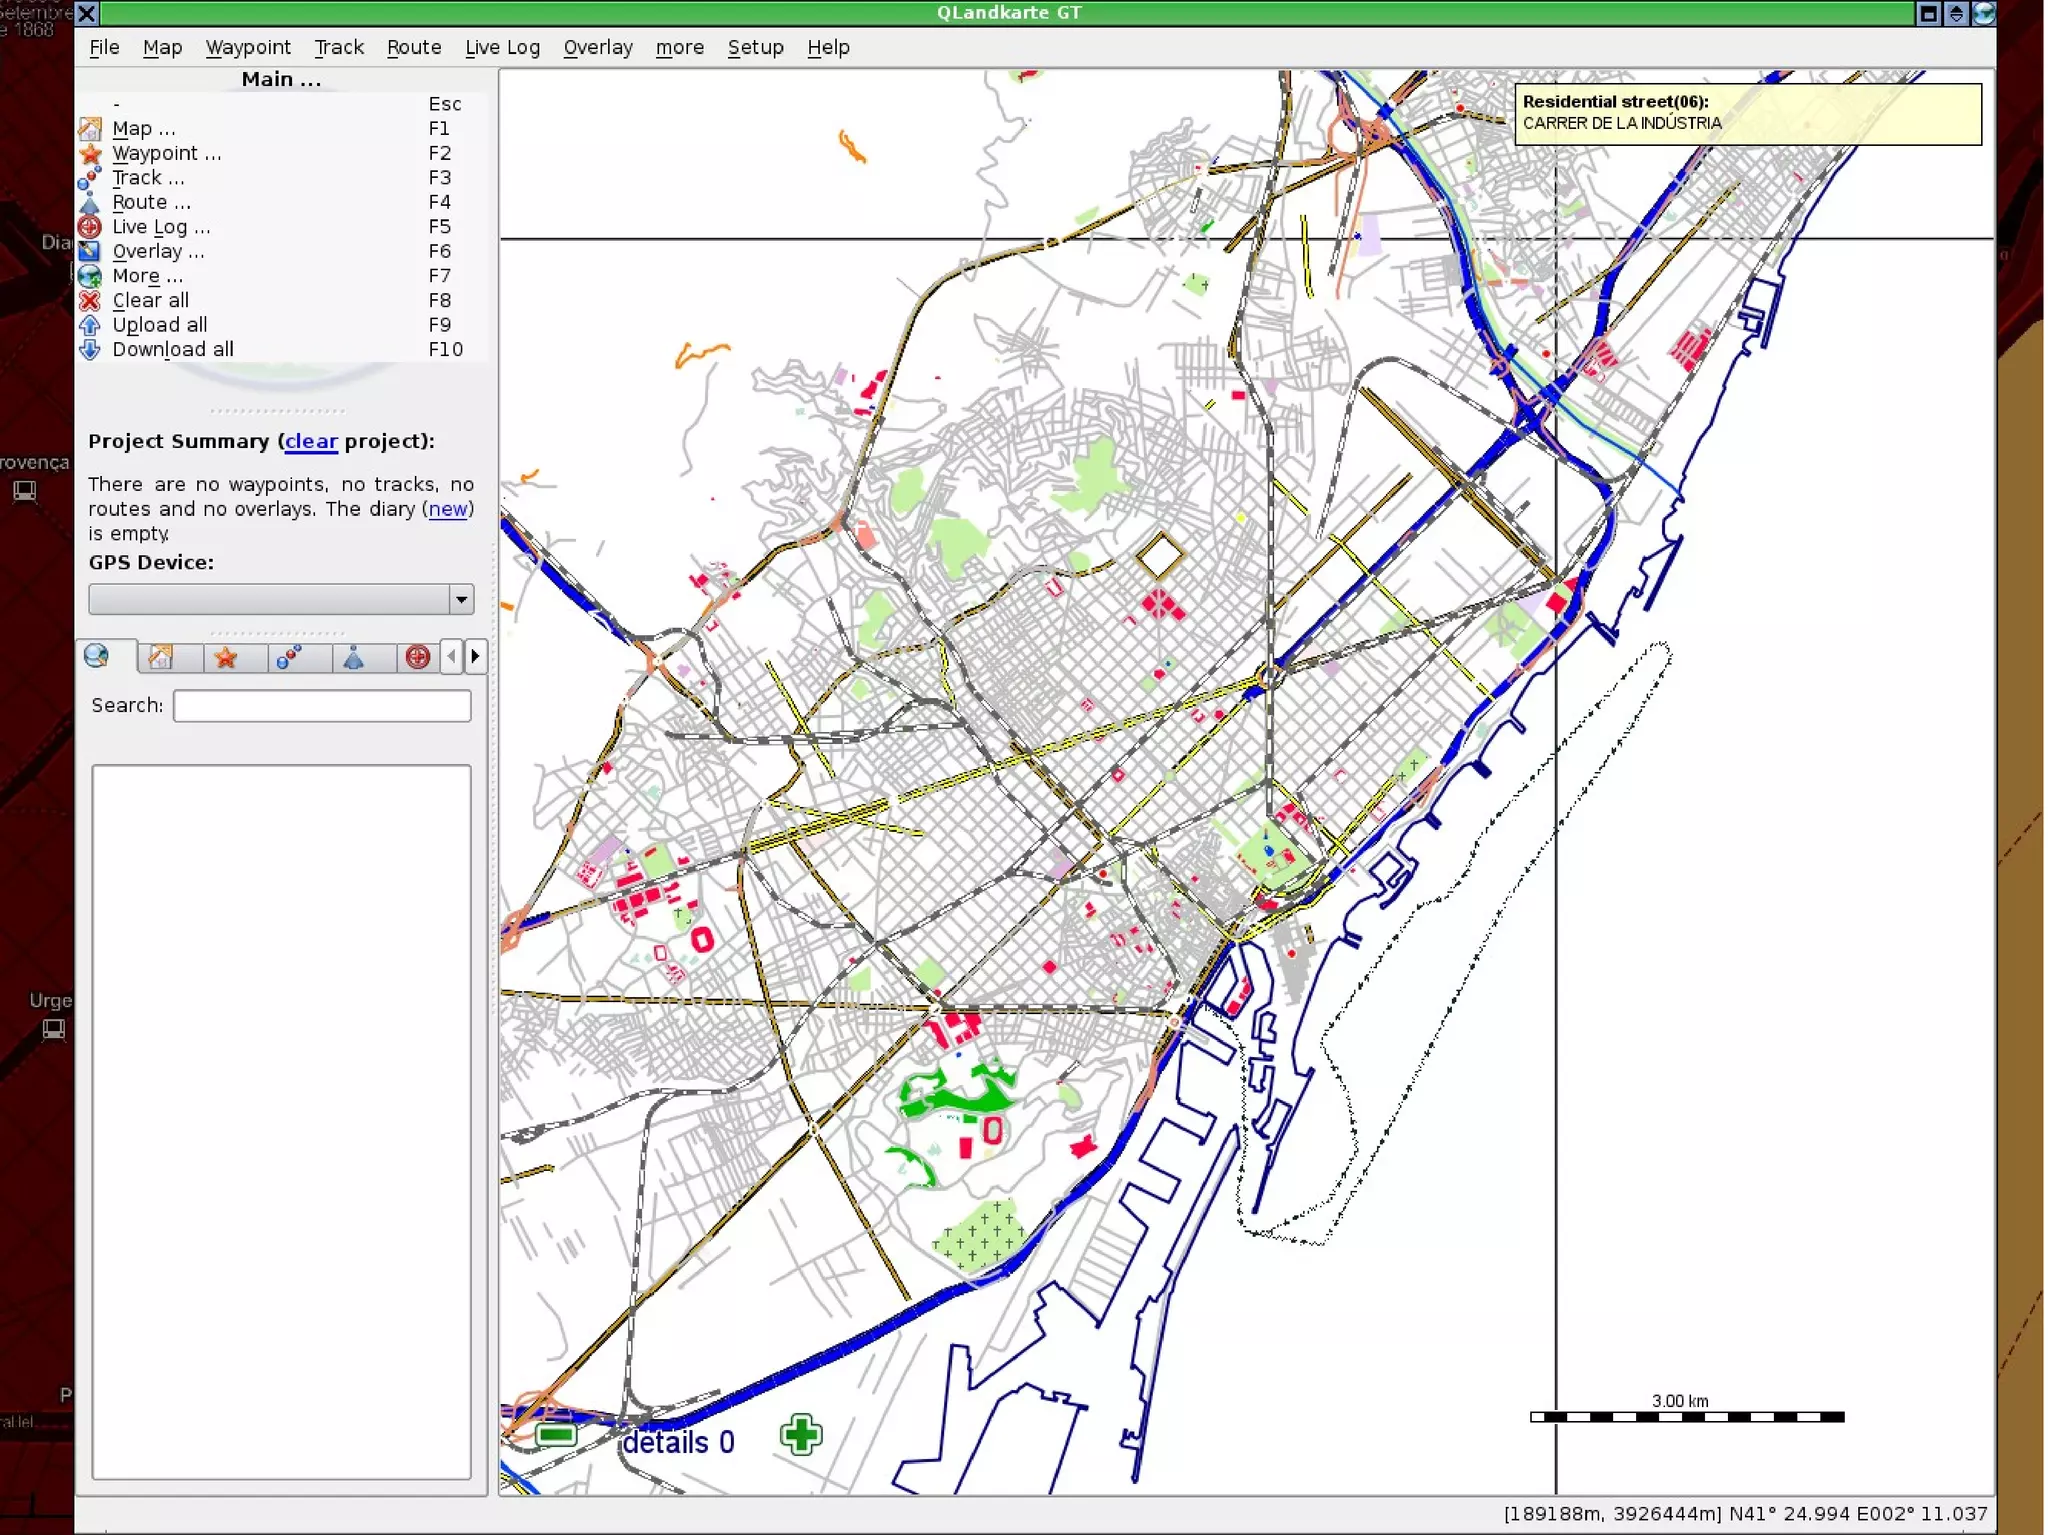The width and height of the screenshot is (2048, 1535).
Task: Click the Clear all red X entry
Action: 150,301
